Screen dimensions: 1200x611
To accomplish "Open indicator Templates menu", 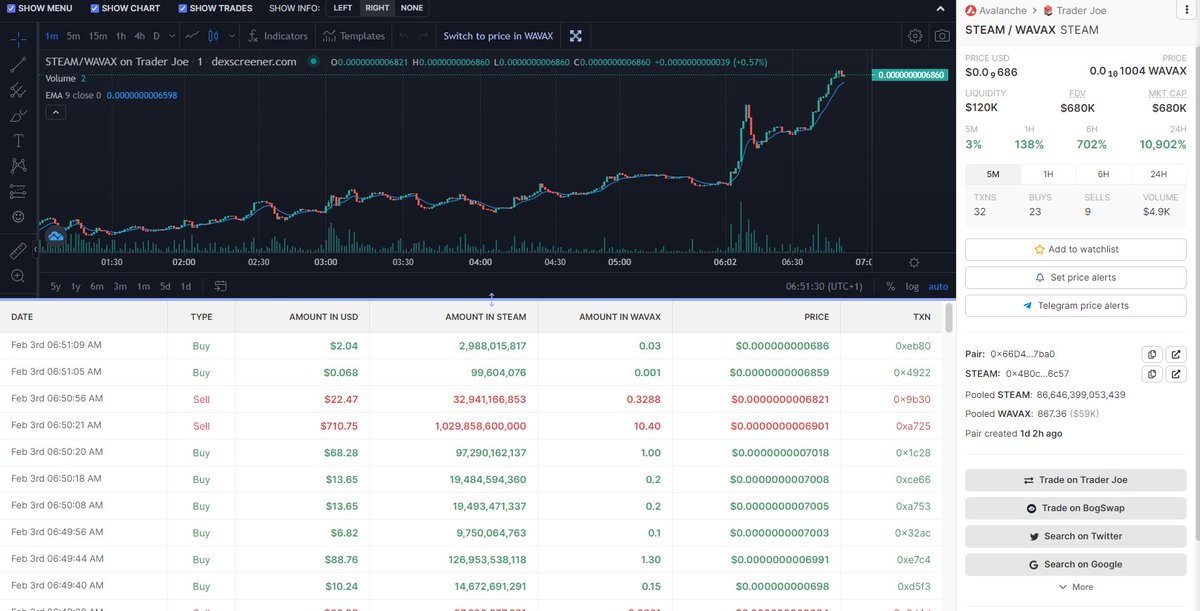I will (x=354, y=36).
